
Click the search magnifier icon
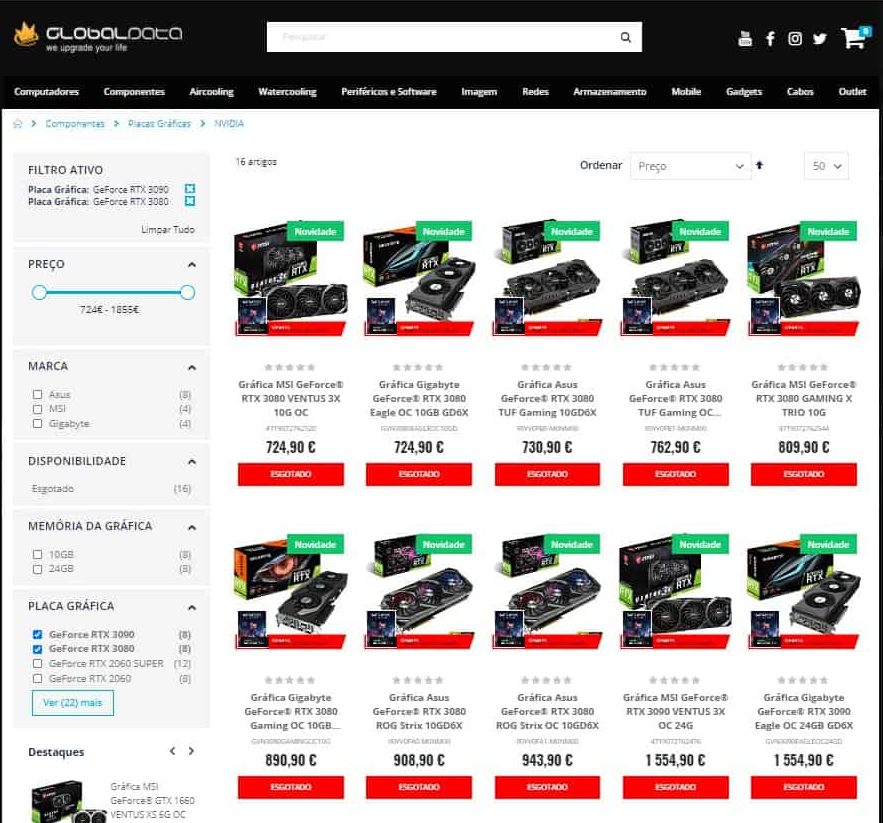click(625, 37)
